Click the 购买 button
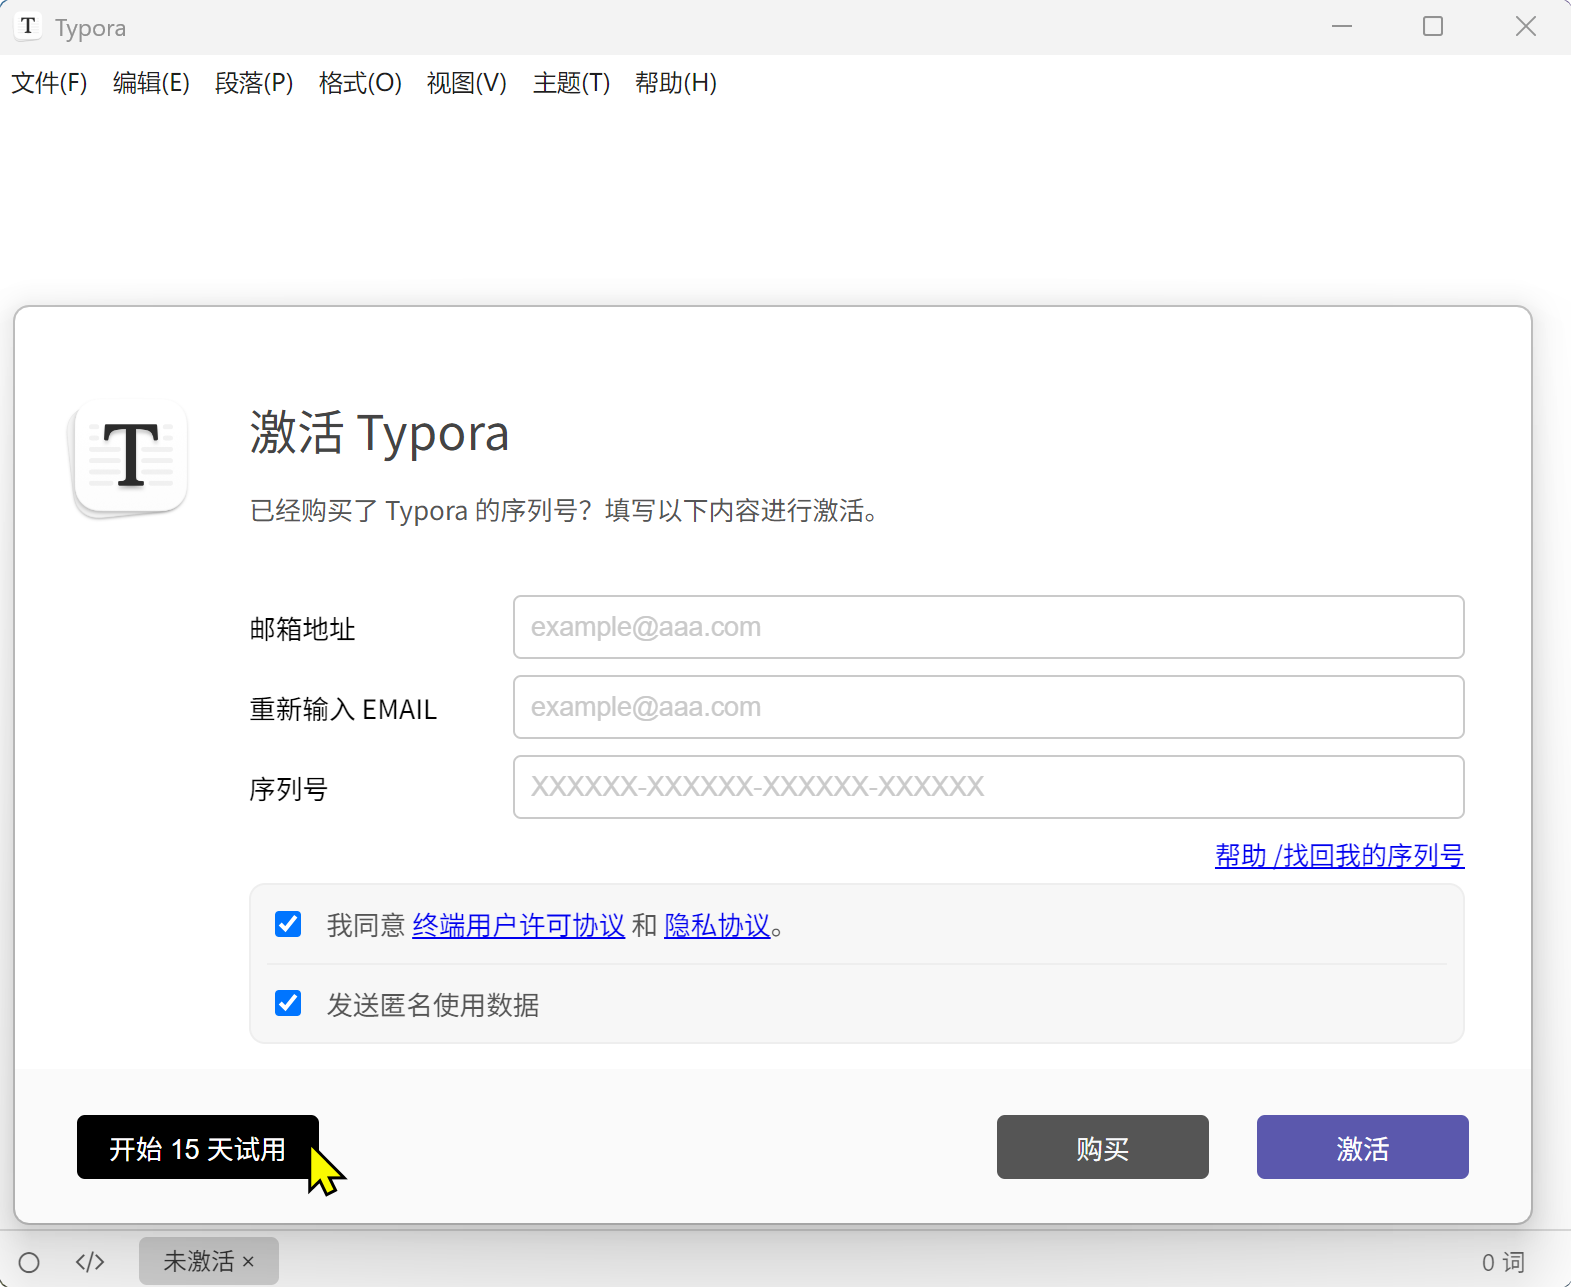This screenshot has height=1287, width=1571. (1102, 1147)
